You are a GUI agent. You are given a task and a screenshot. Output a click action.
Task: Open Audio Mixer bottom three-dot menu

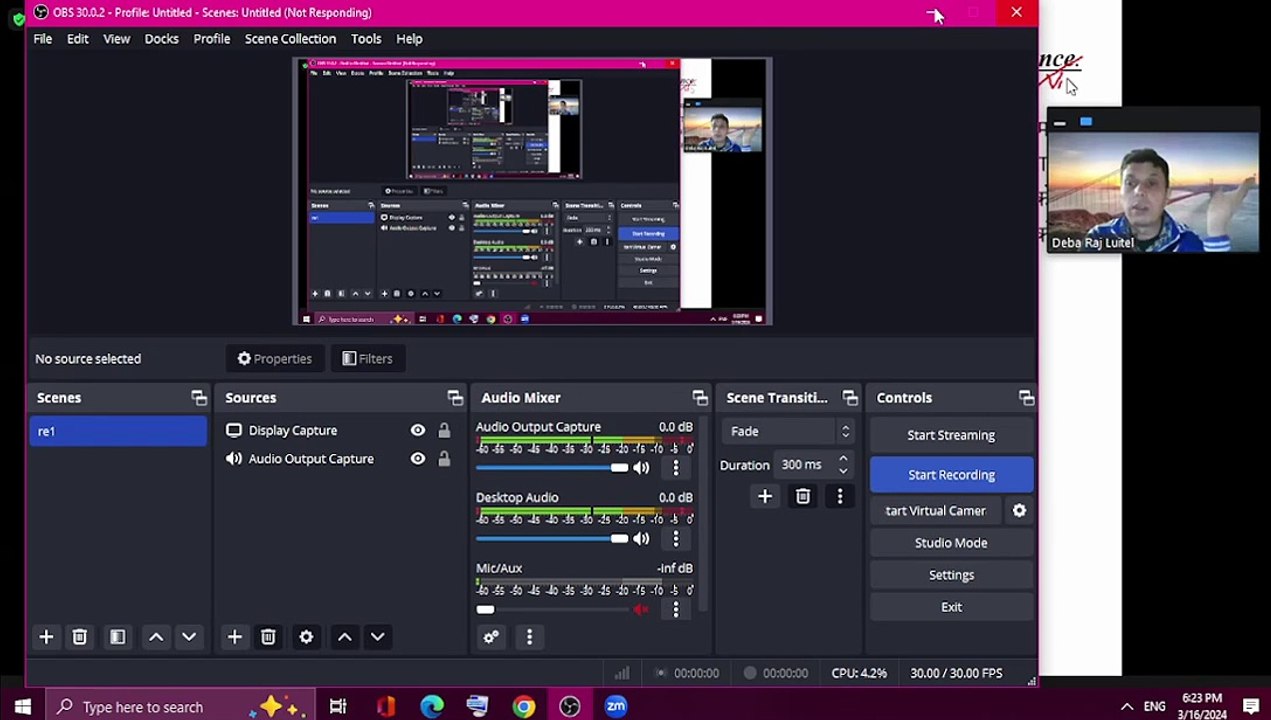pos(529,637)
